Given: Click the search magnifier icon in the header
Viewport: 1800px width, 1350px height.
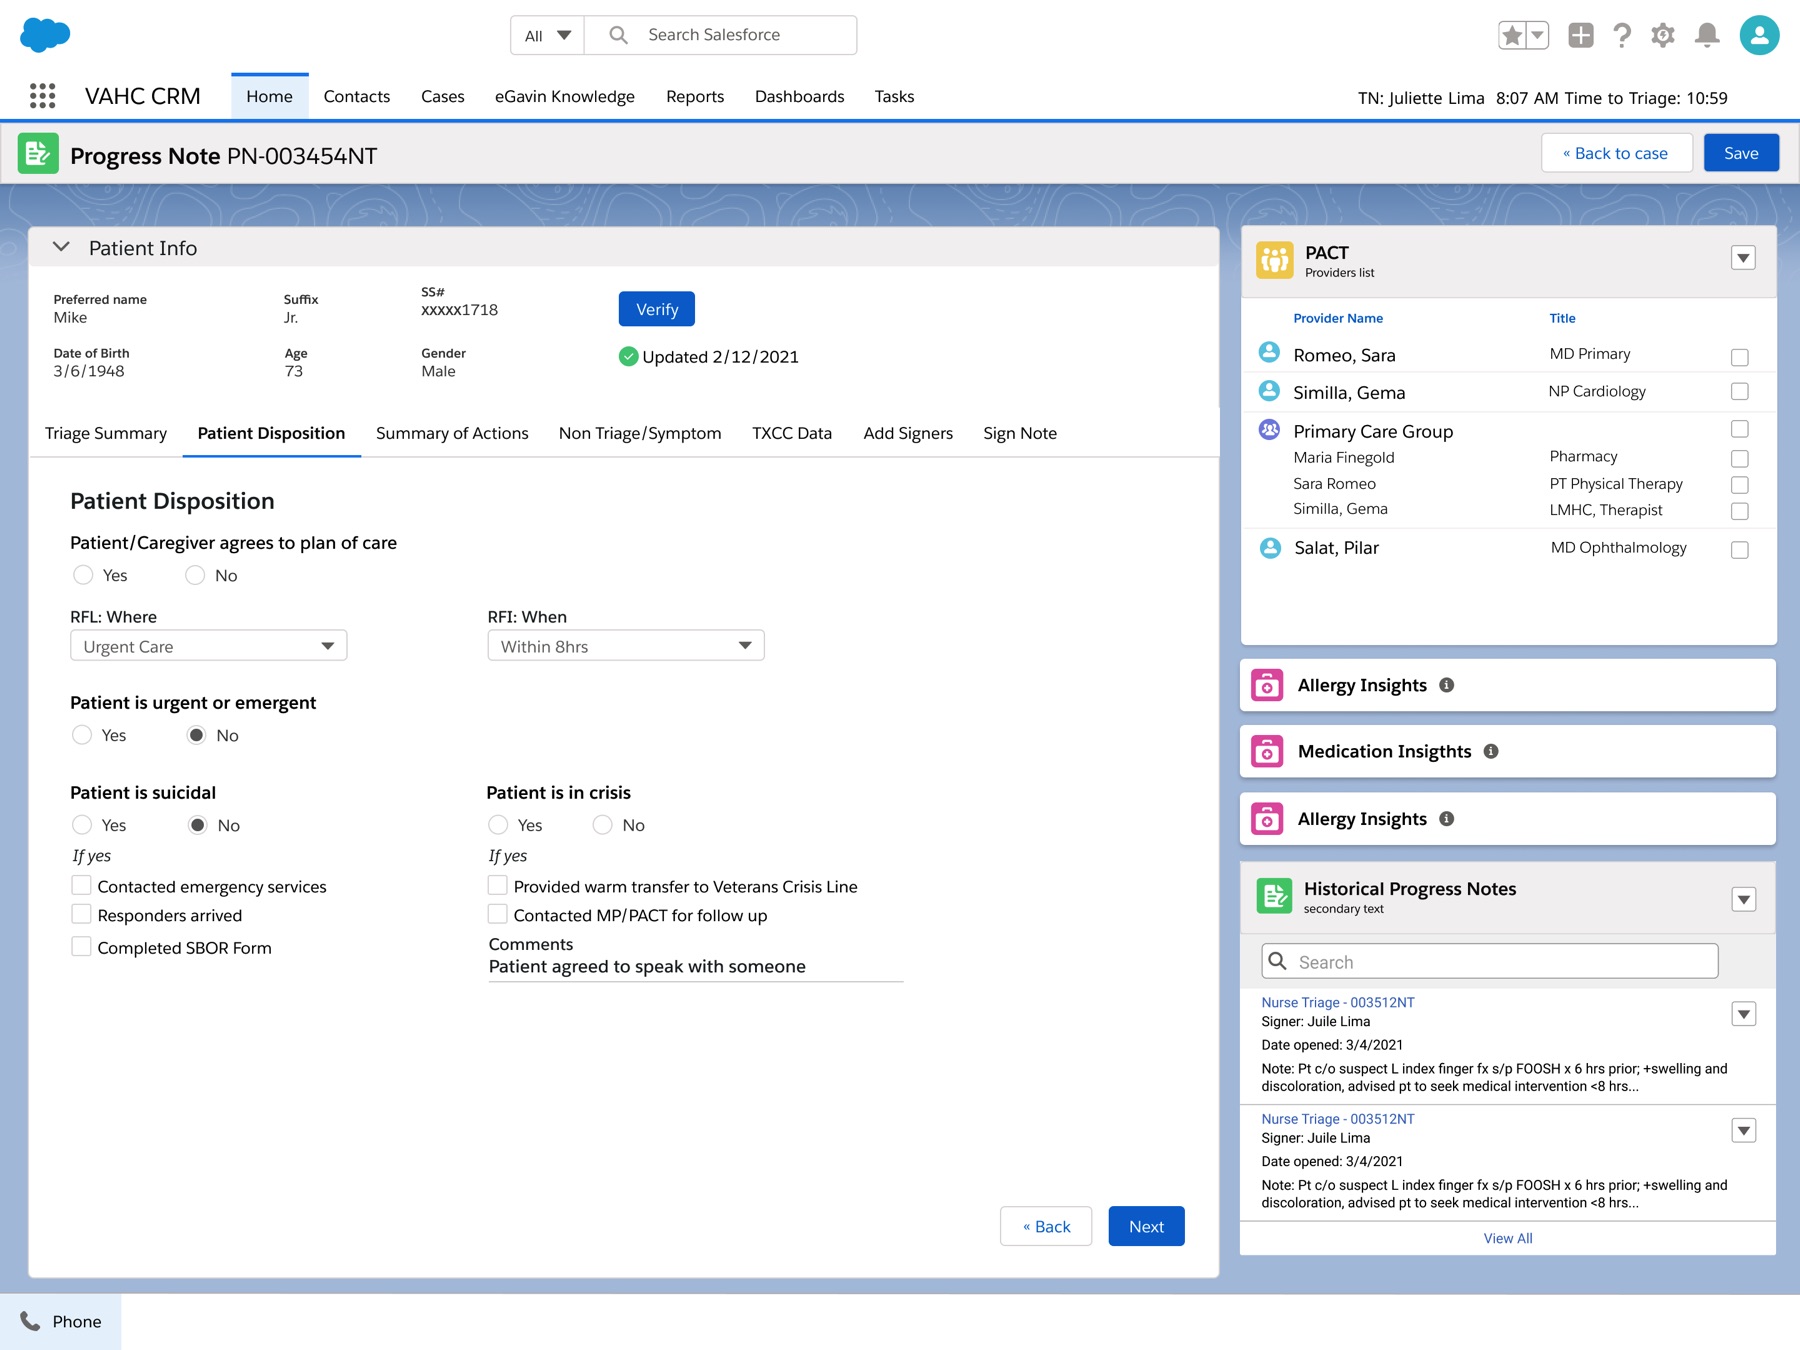Looking at the screenshot, I should pyautogui.click(x=619, y=35).
